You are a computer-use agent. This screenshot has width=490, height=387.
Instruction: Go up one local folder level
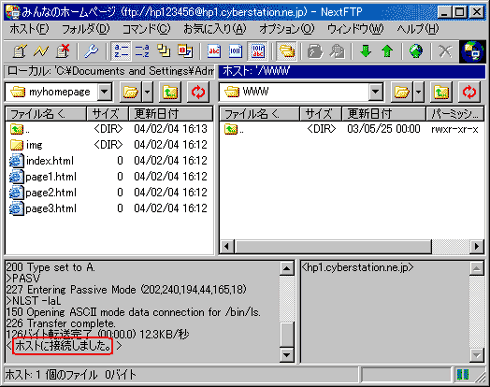pyautogui.click(x=170, y=92)
